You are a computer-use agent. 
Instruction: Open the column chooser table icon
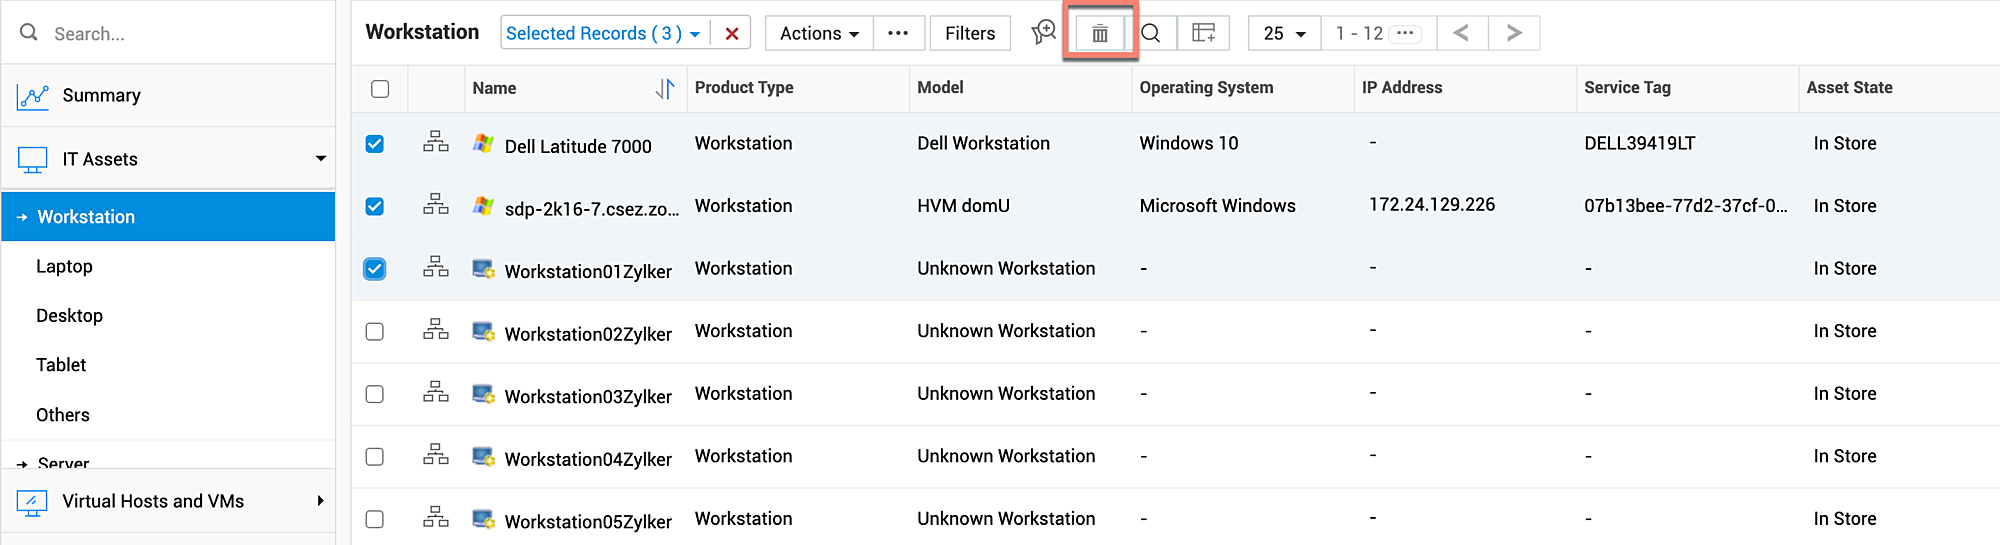[1204, 34]
